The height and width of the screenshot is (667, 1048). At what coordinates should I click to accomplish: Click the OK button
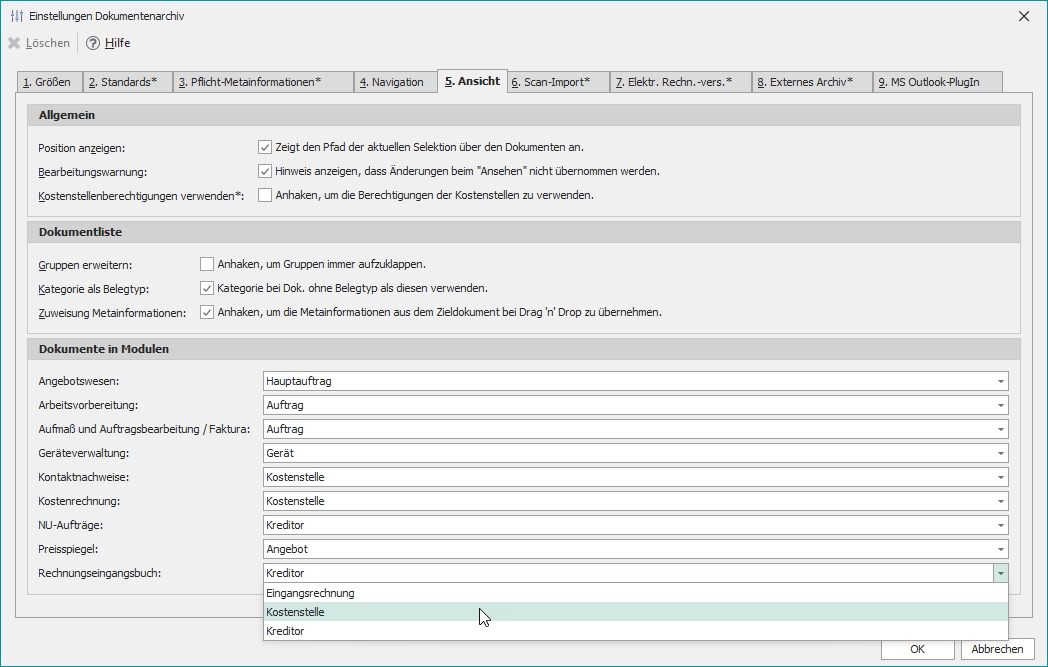(x=917, y=649)
